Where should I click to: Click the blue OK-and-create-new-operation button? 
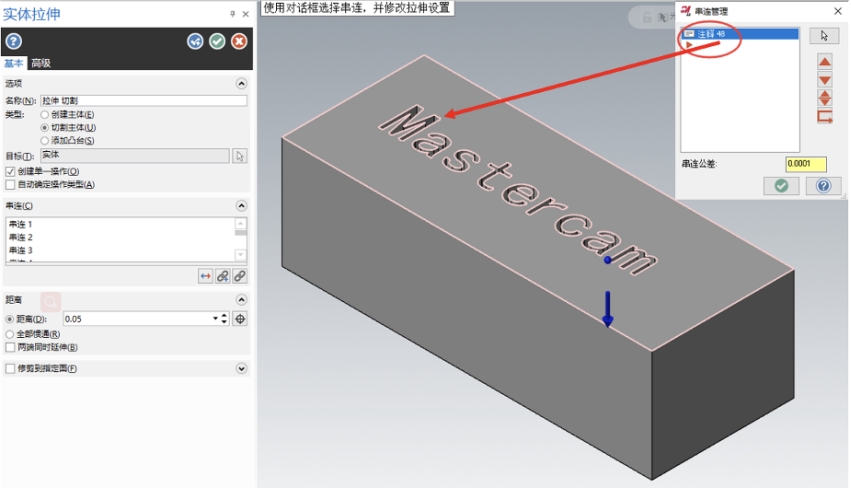tap(195, 41)
